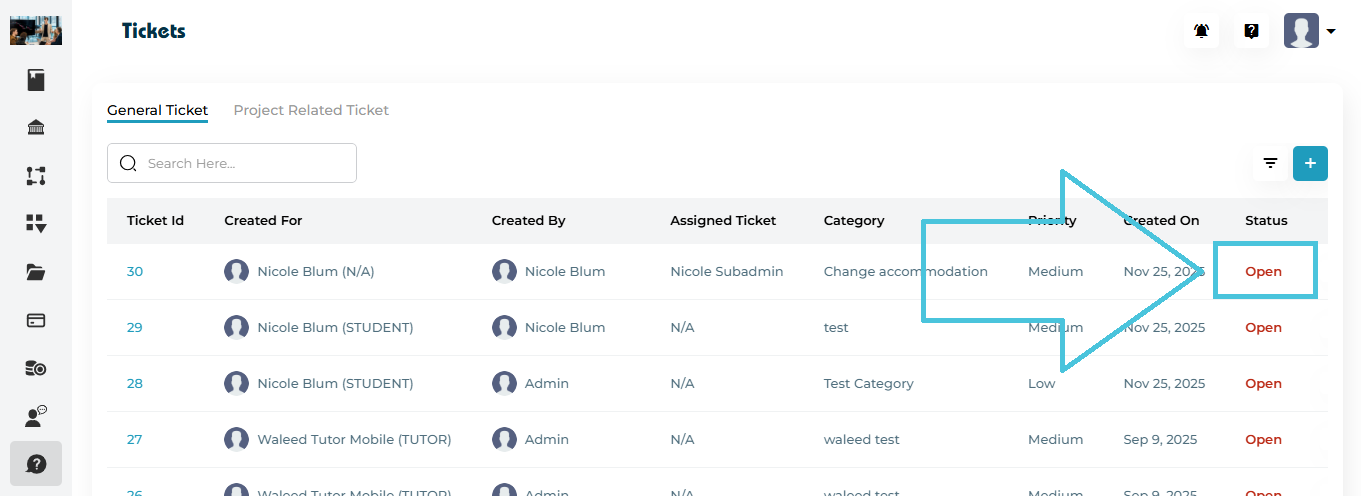
Task: Open ticket ID 28 link
Action: [x=135, y=384]
